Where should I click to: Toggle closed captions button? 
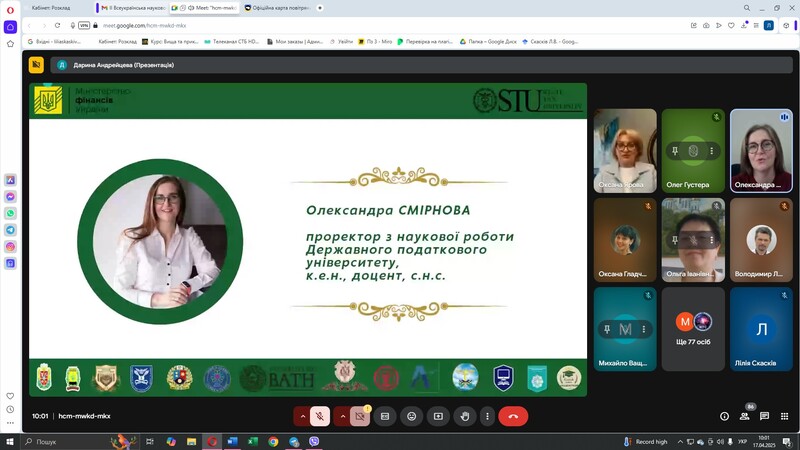(x=385, y=416)
